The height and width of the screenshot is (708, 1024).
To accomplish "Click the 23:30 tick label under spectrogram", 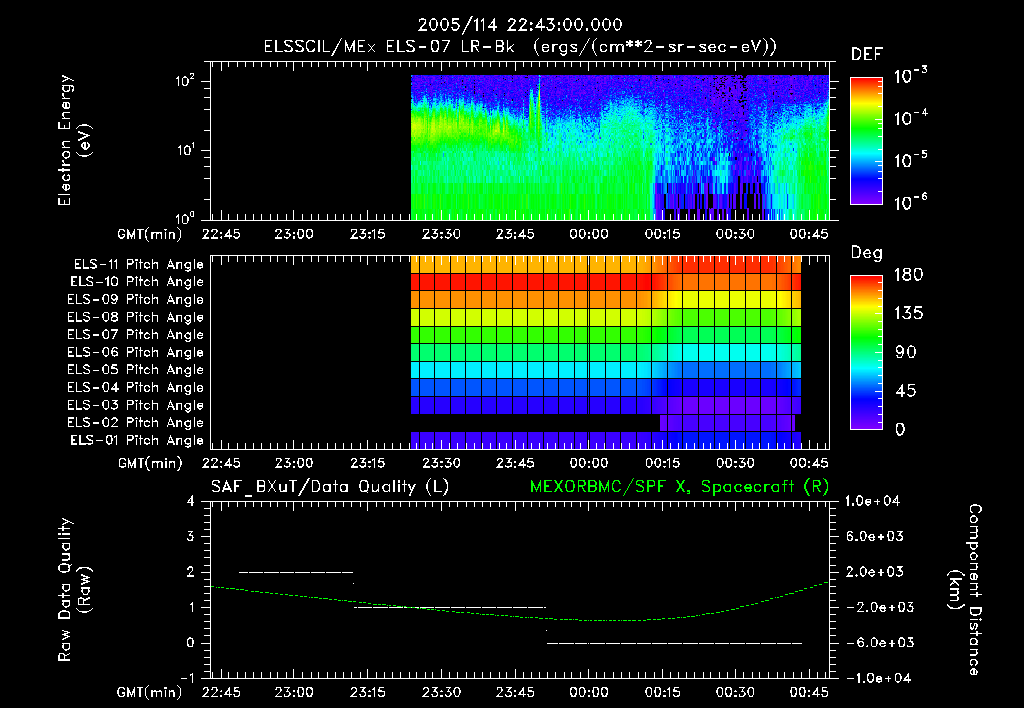I will pyautogui.click(x=441, y=234).
